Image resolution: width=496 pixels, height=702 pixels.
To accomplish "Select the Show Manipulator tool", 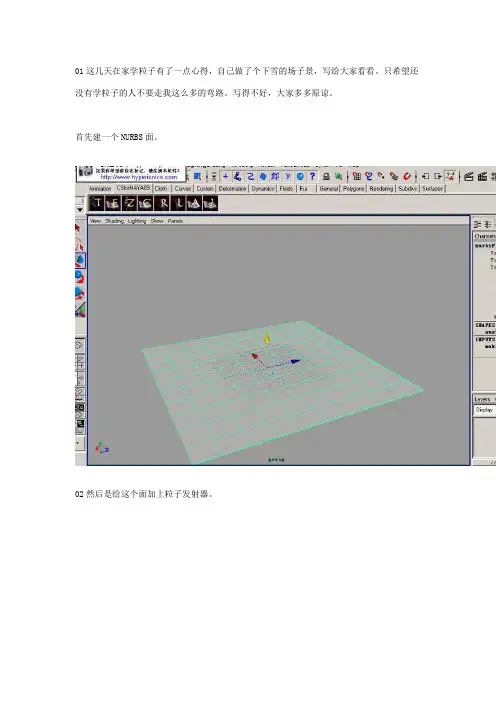I will click(x=80, y=309).
